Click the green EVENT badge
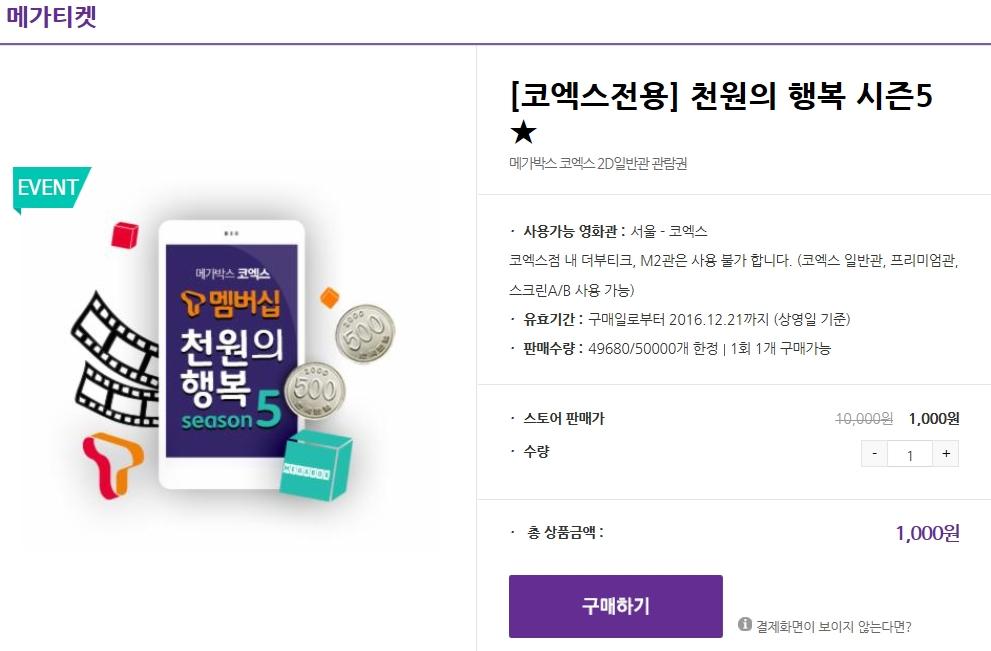Screen dimensions: 991x651 pos(51,188)
